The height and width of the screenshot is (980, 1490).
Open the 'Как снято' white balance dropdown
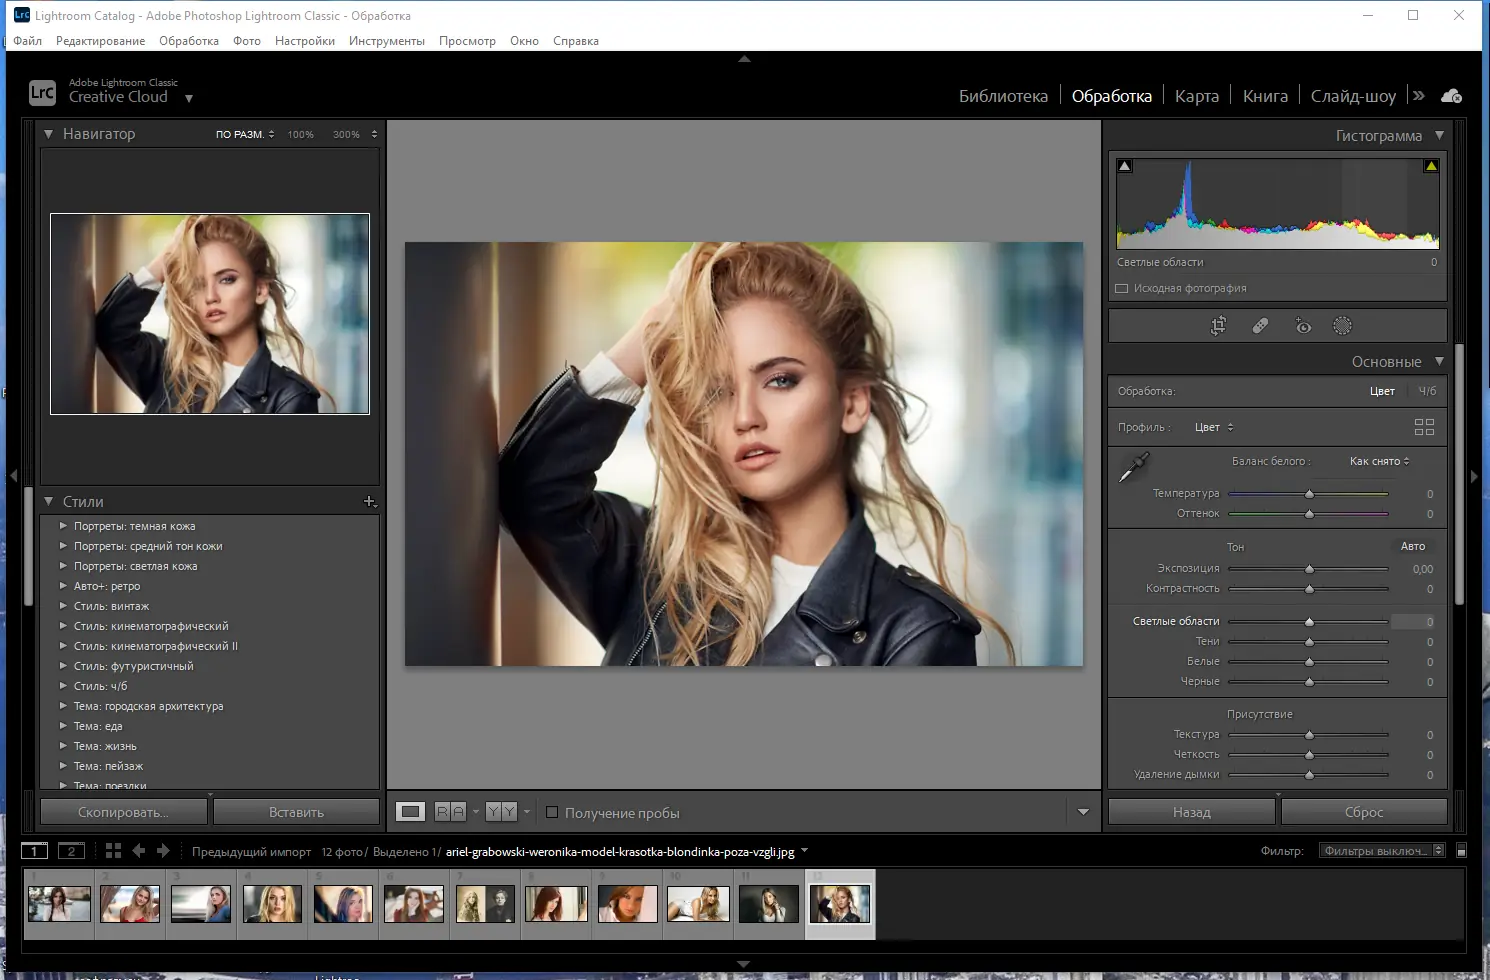(x=1379, y=461)
